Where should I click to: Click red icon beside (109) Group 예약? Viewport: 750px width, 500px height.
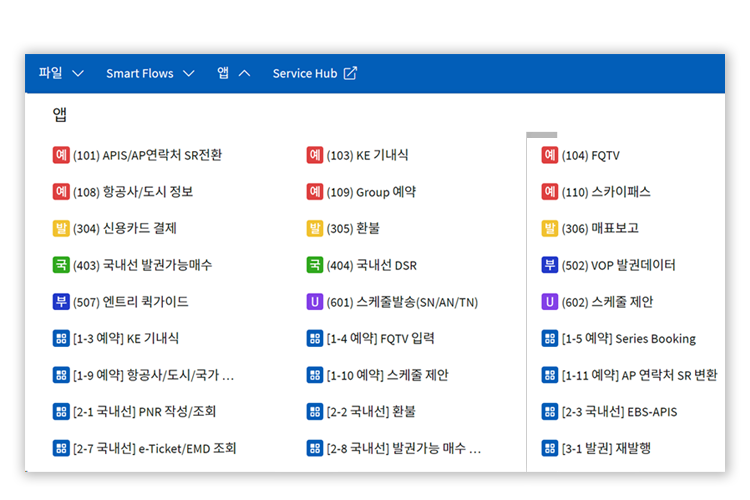(315, 192)
